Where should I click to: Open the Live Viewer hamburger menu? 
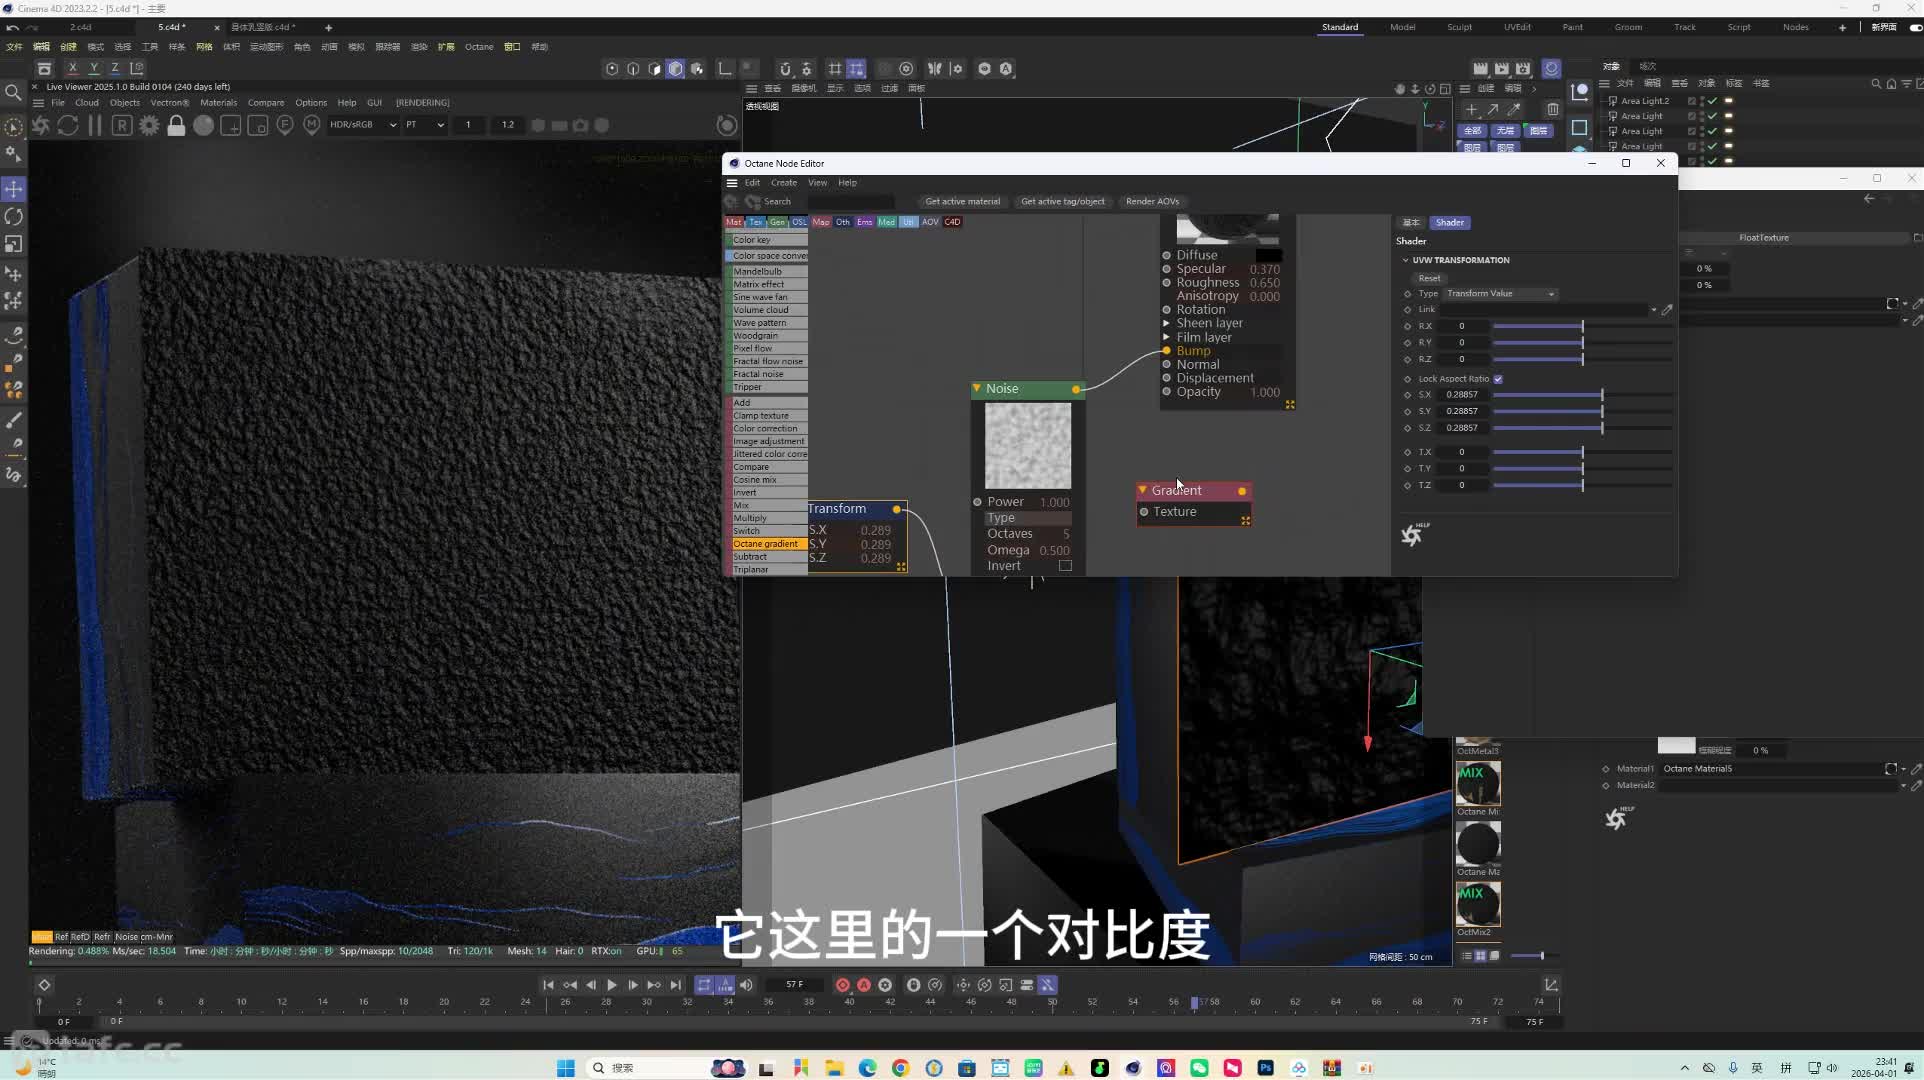pos(38,102)
